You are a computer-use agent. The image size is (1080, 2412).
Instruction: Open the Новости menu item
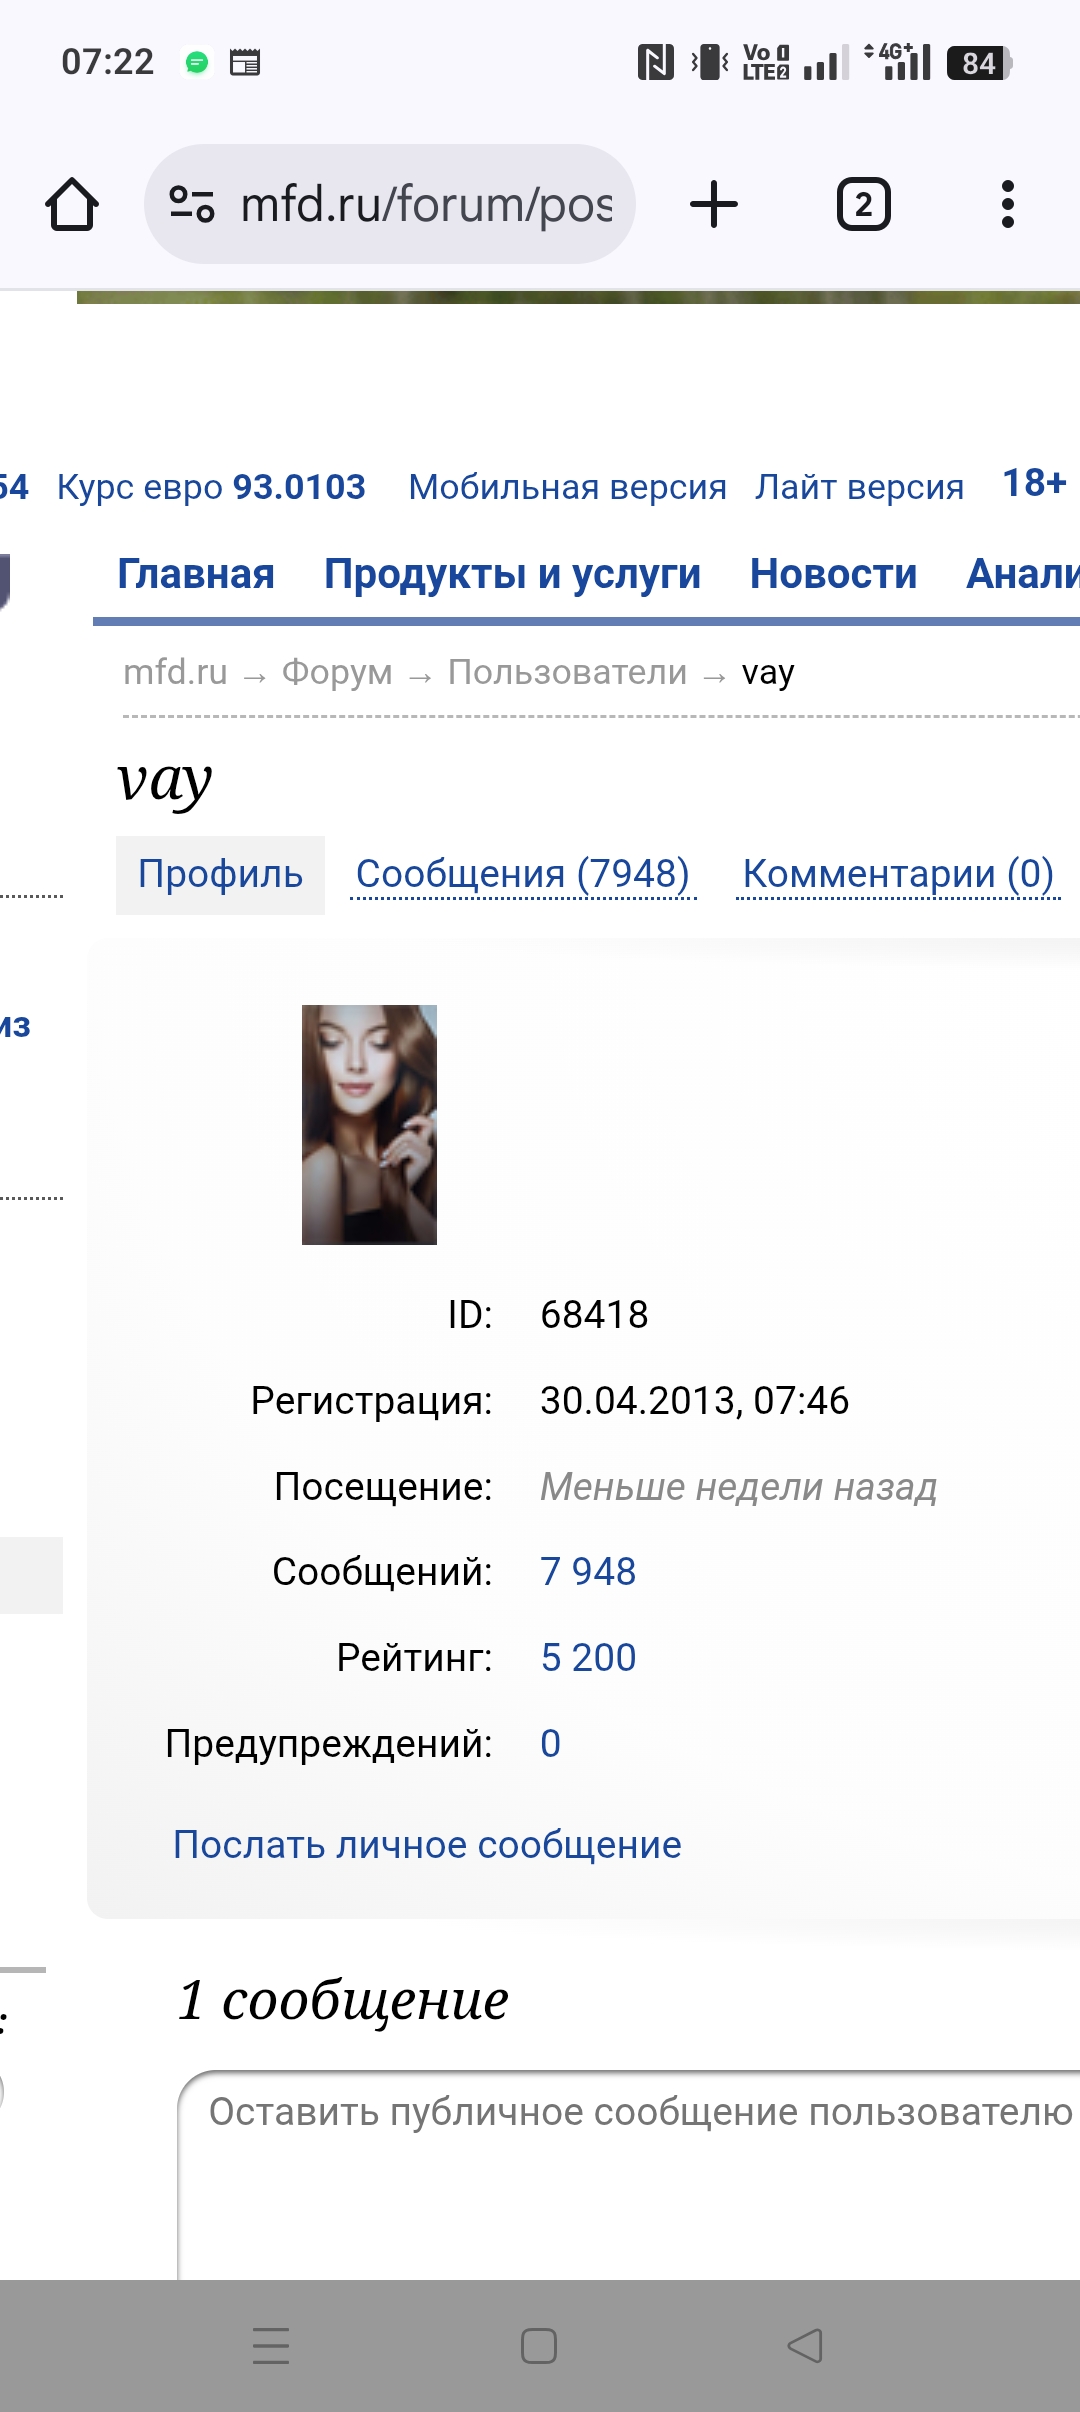coord(833,574)
